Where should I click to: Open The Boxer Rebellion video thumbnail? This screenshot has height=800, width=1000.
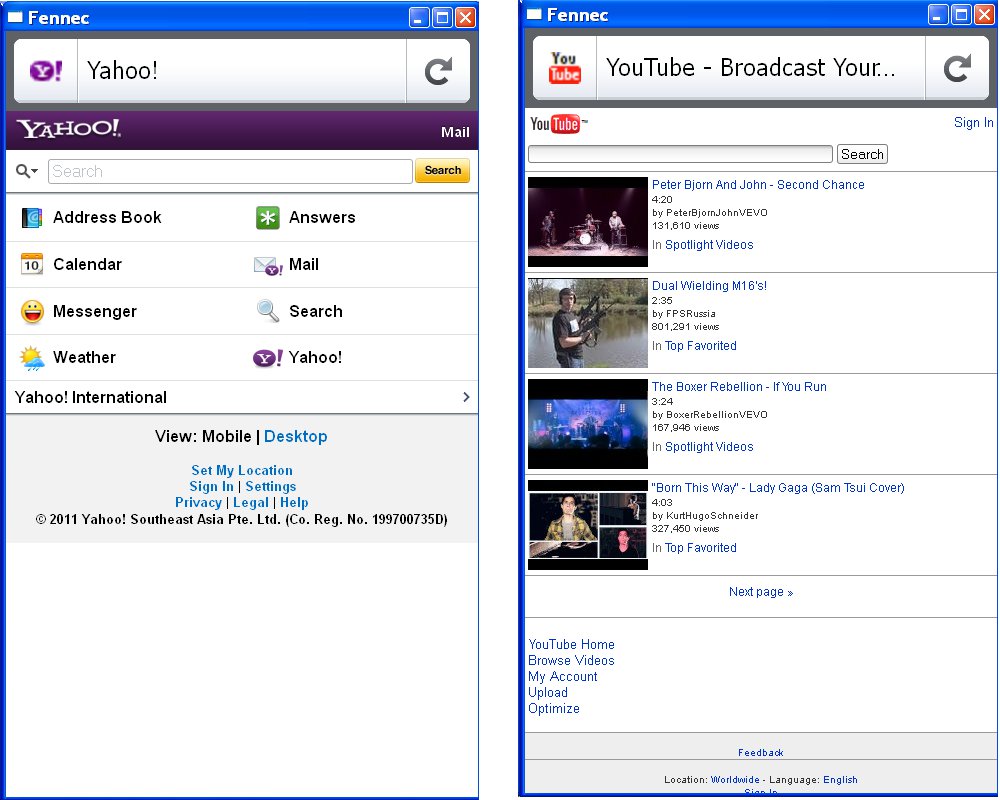click(x=588, y=424)
